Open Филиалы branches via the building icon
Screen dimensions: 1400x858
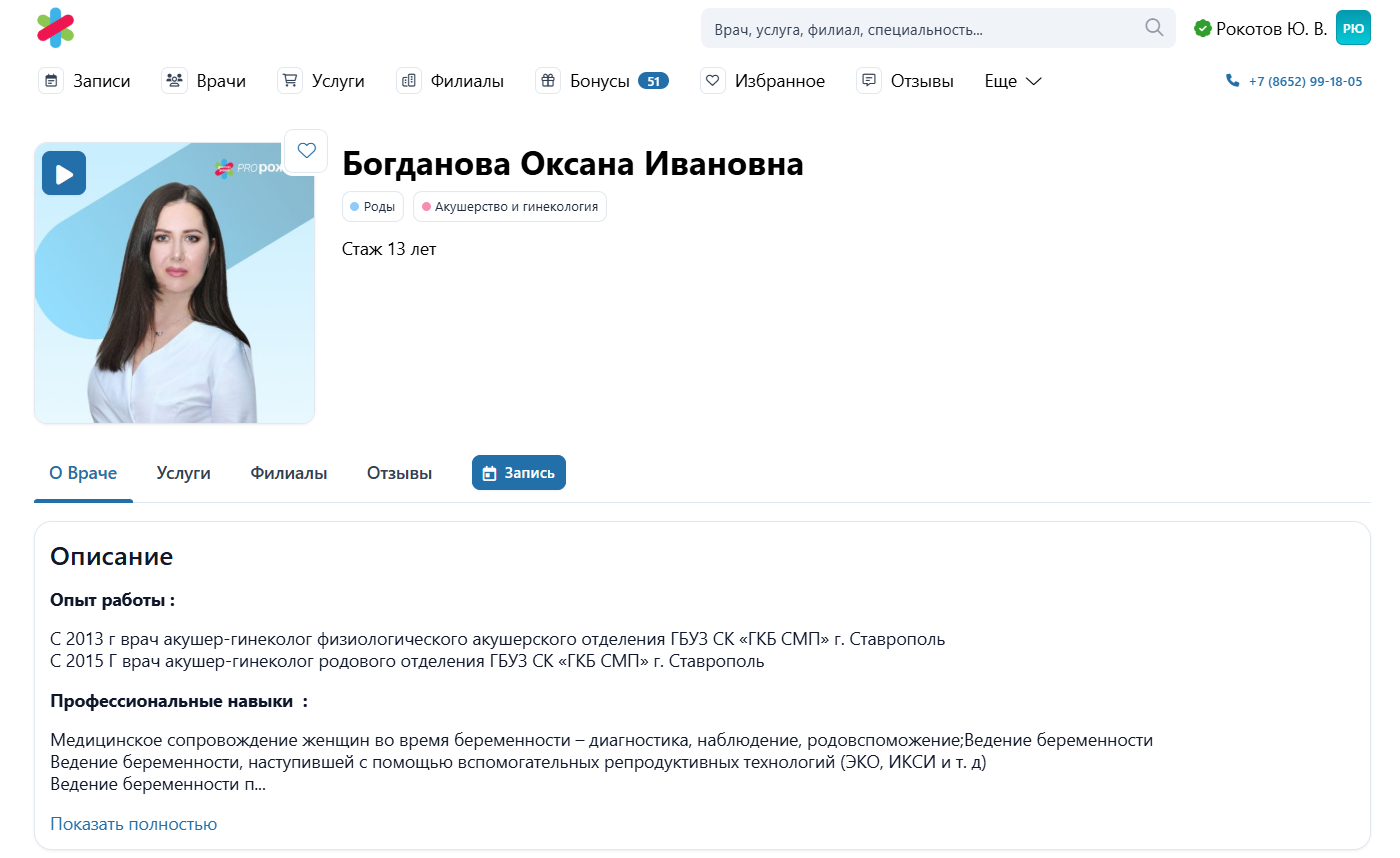coord(409,81)
